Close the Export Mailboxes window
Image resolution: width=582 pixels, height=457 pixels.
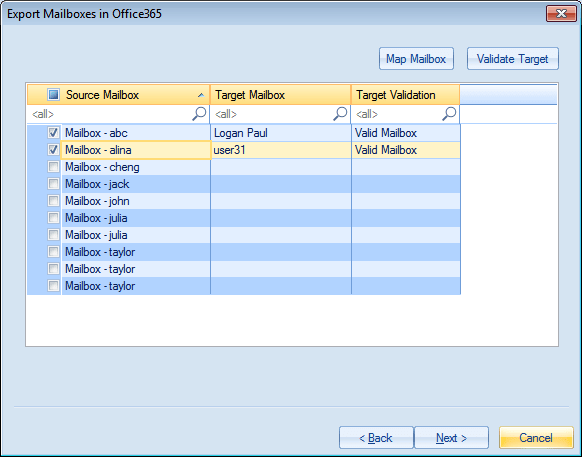561,14
